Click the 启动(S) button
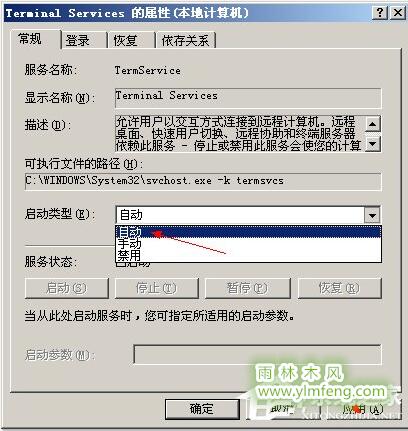 tap(67, 288)
